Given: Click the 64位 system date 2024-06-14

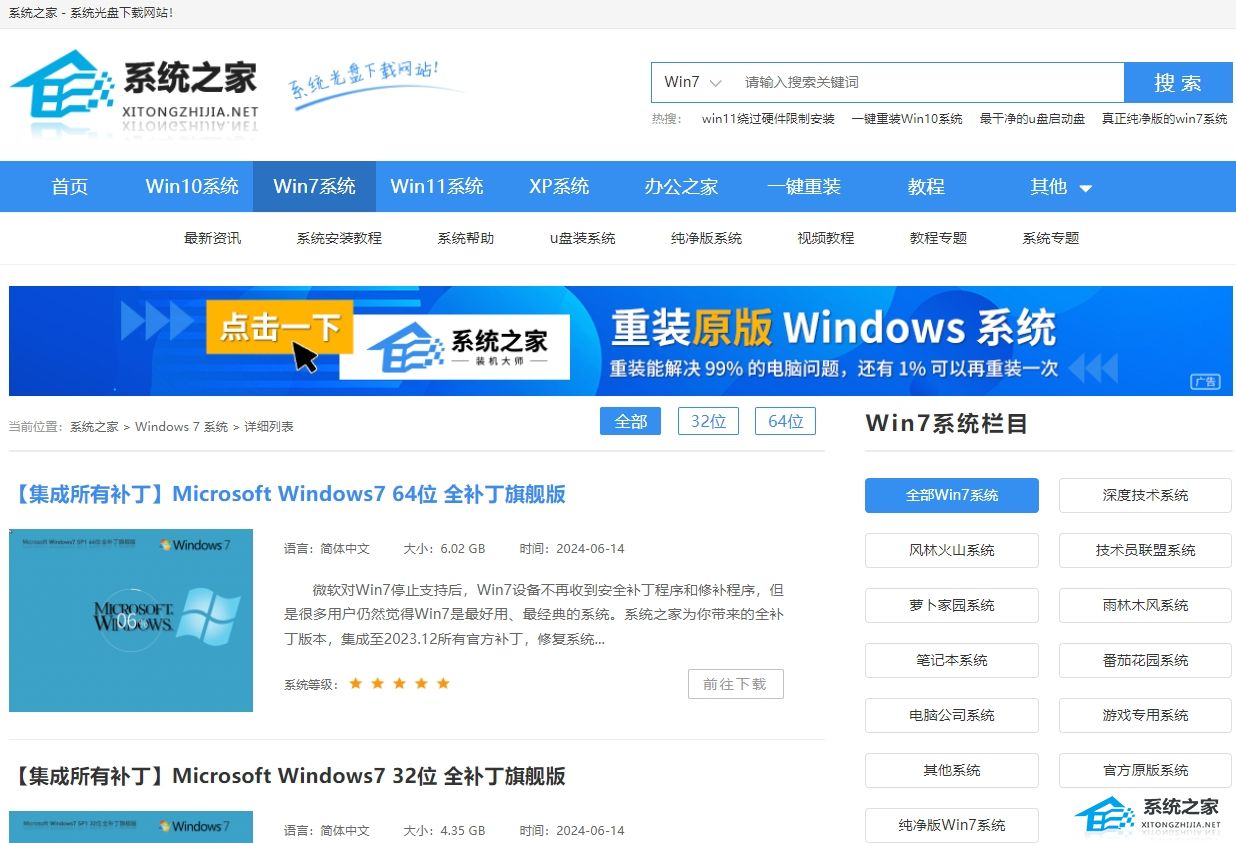Looking at the screenshot, I should pos(590,549).
